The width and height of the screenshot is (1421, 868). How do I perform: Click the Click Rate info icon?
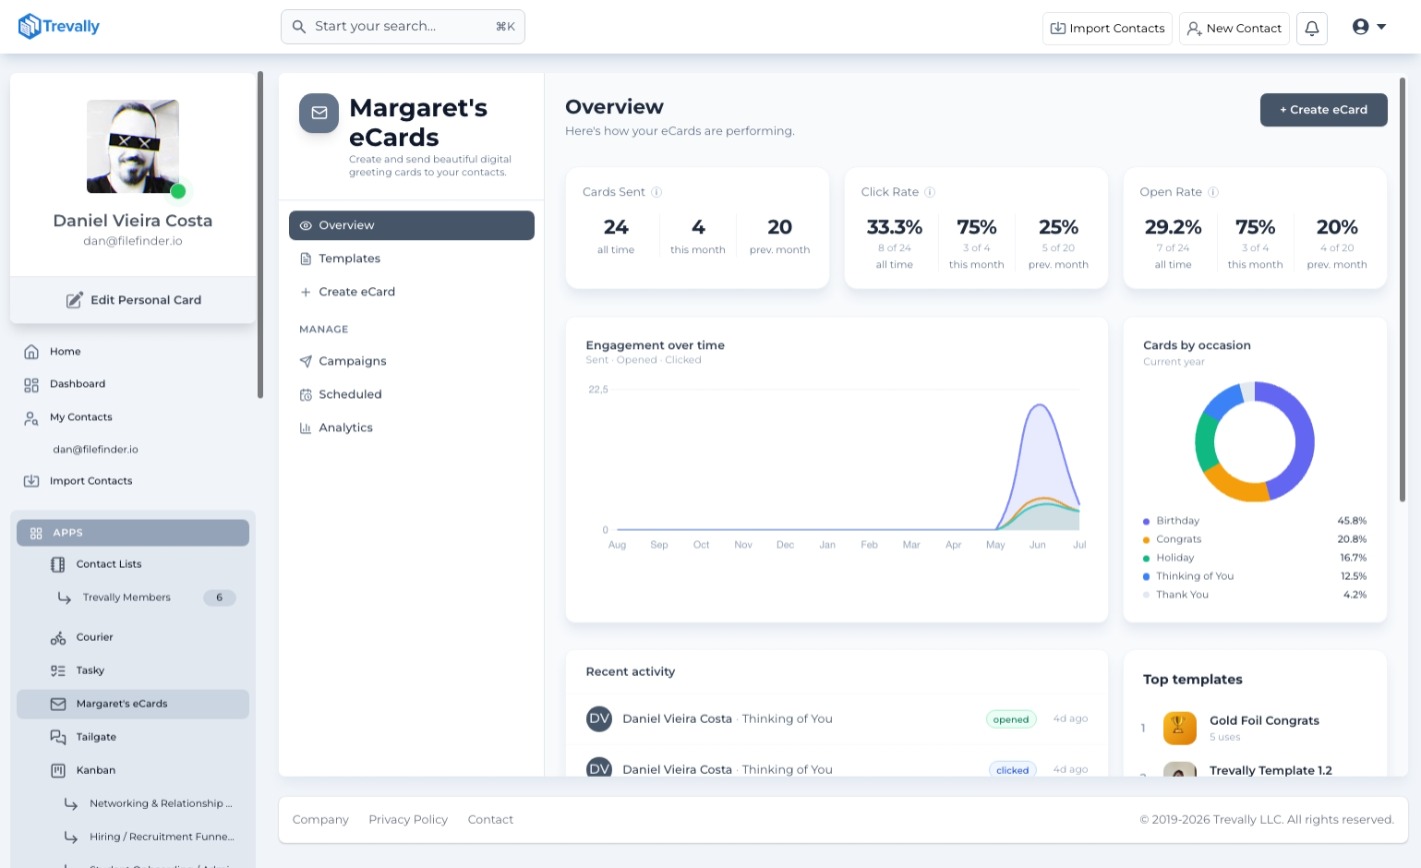(x=930, y=192)
